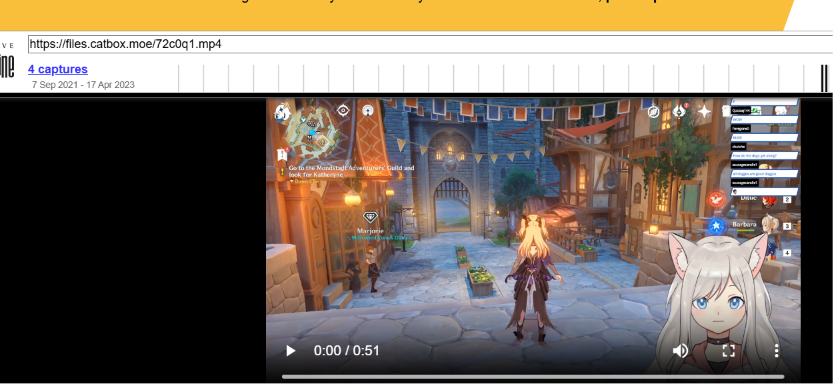Viewport: 833px width, 384px height.
Task: Play the catbox video
Action: point(290,351)
